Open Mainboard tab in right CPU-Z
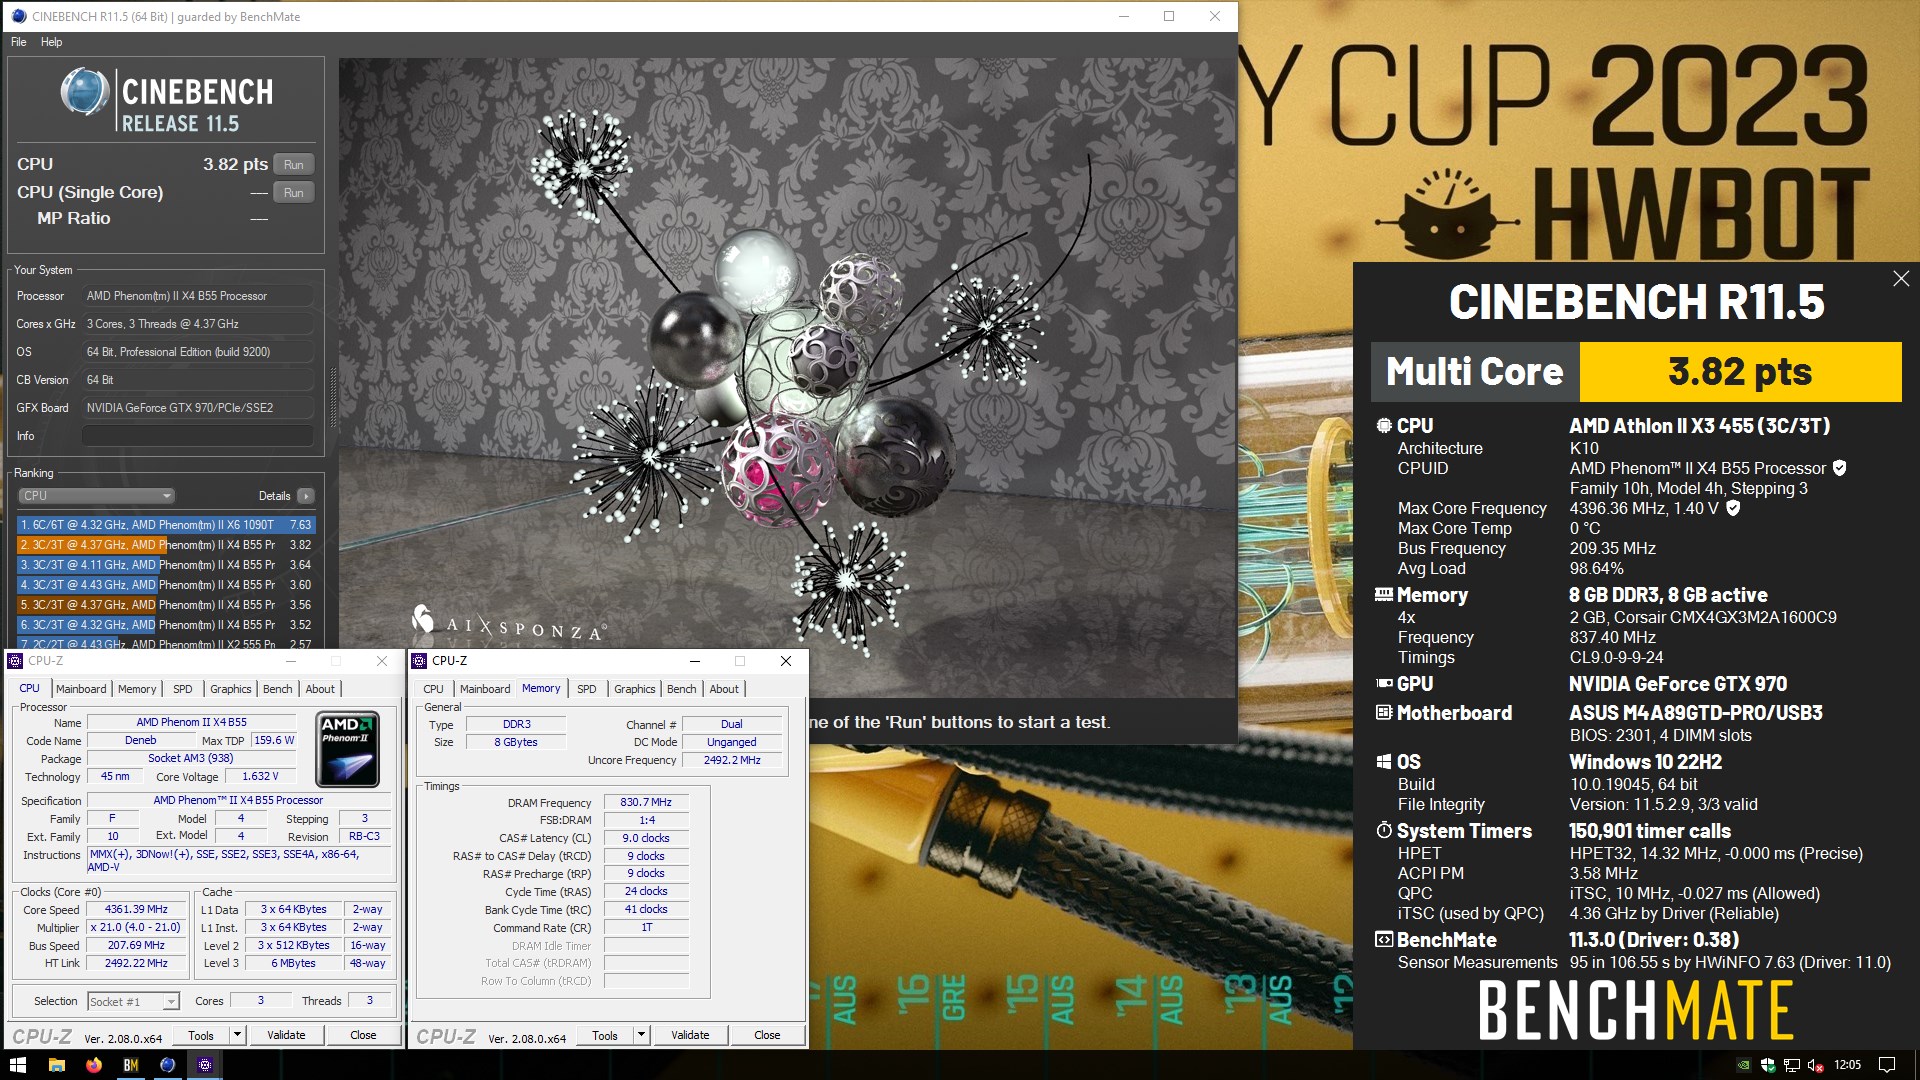 tap(485, 689)
